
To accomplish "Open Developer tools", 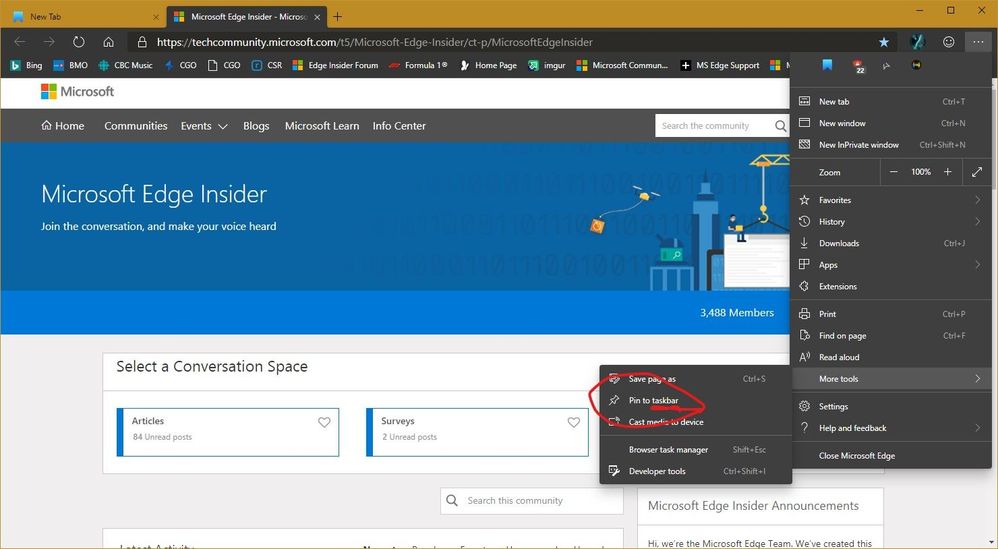I will pos(696,471).
